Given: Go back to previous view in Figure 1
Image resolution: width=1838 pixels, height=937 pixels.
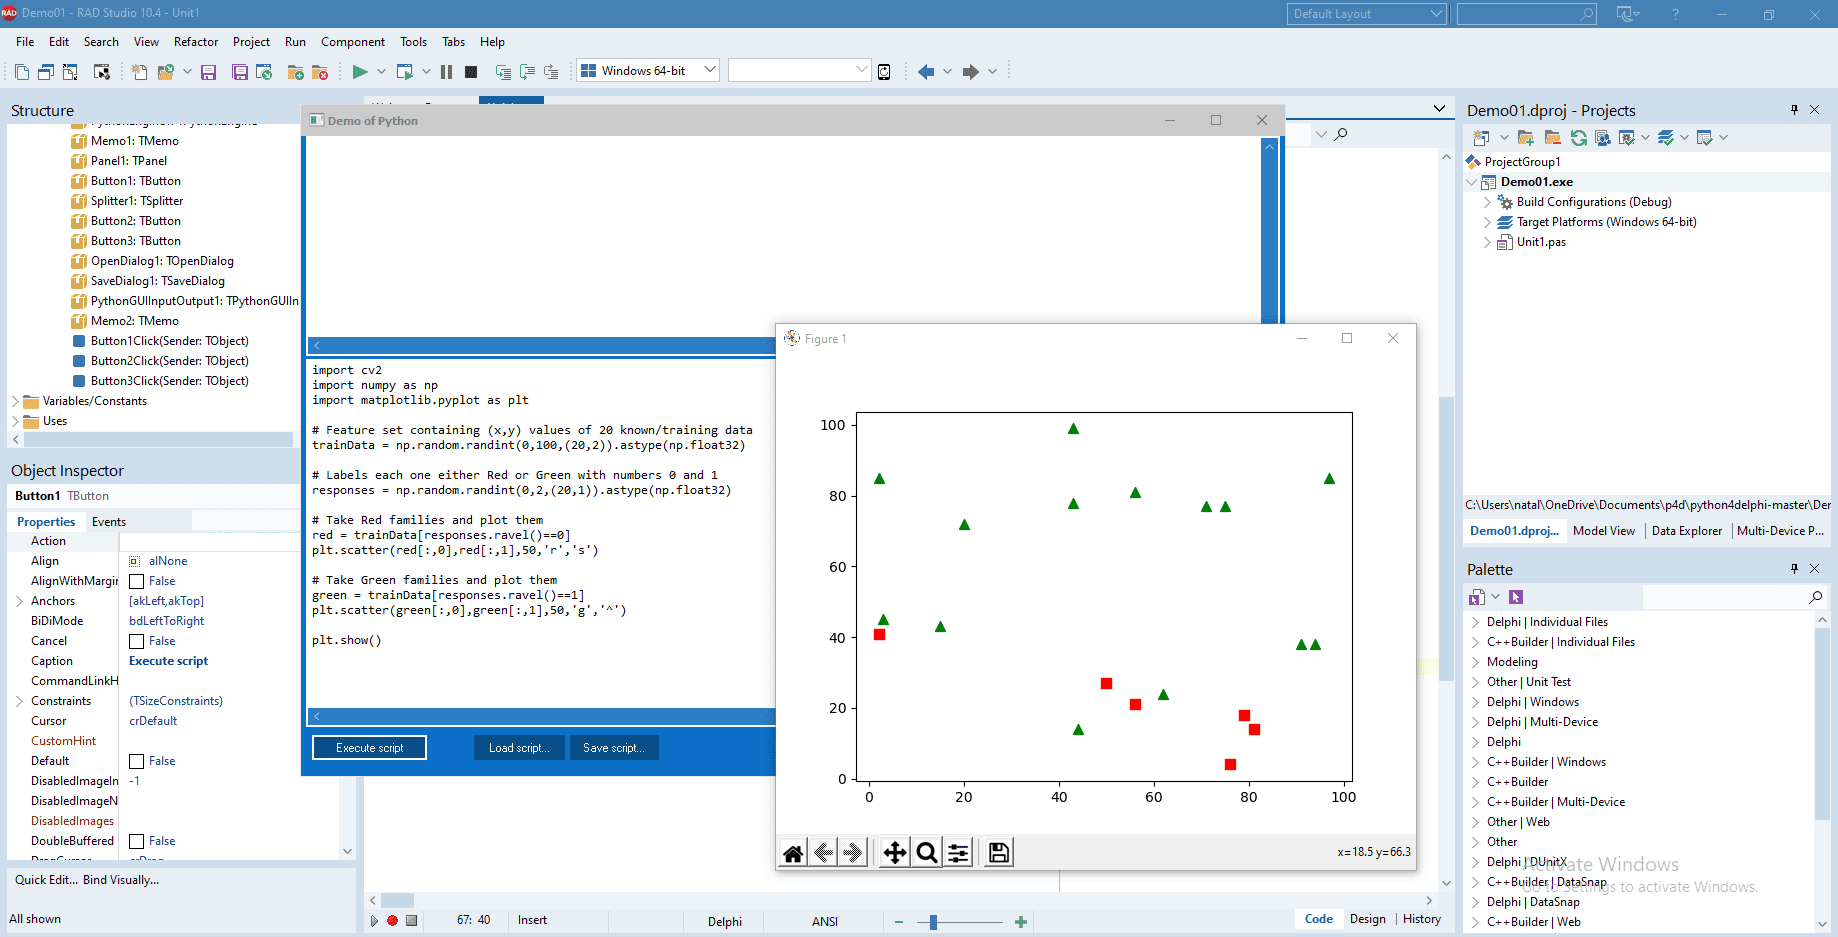Looking at the screenshot, I should (824, 853).
